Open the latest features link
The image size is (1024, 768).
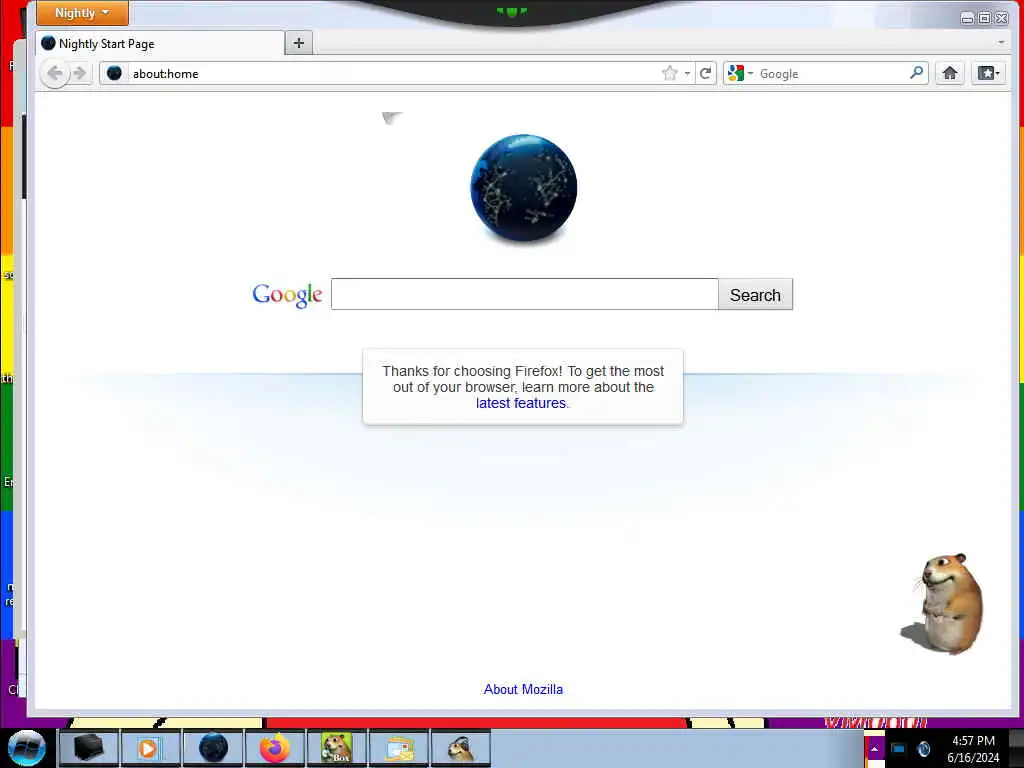521,404
